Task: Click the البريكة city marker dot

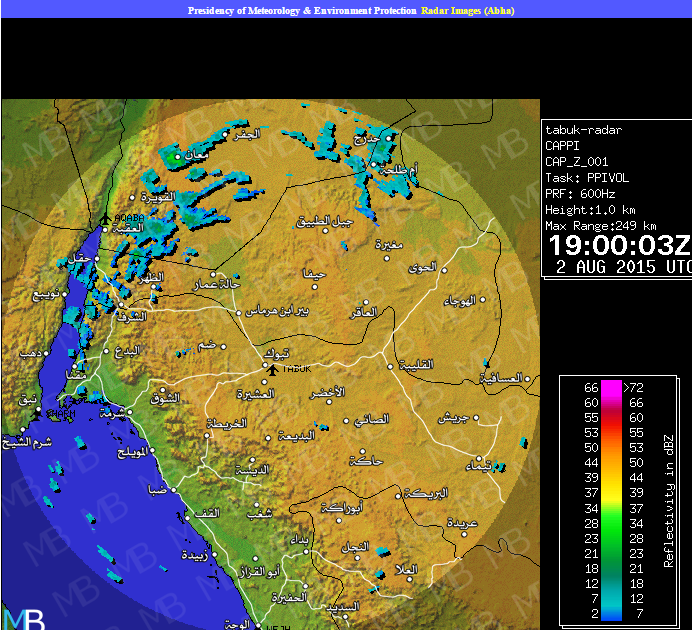Action: pyautogui.click(x=398, y=496)
